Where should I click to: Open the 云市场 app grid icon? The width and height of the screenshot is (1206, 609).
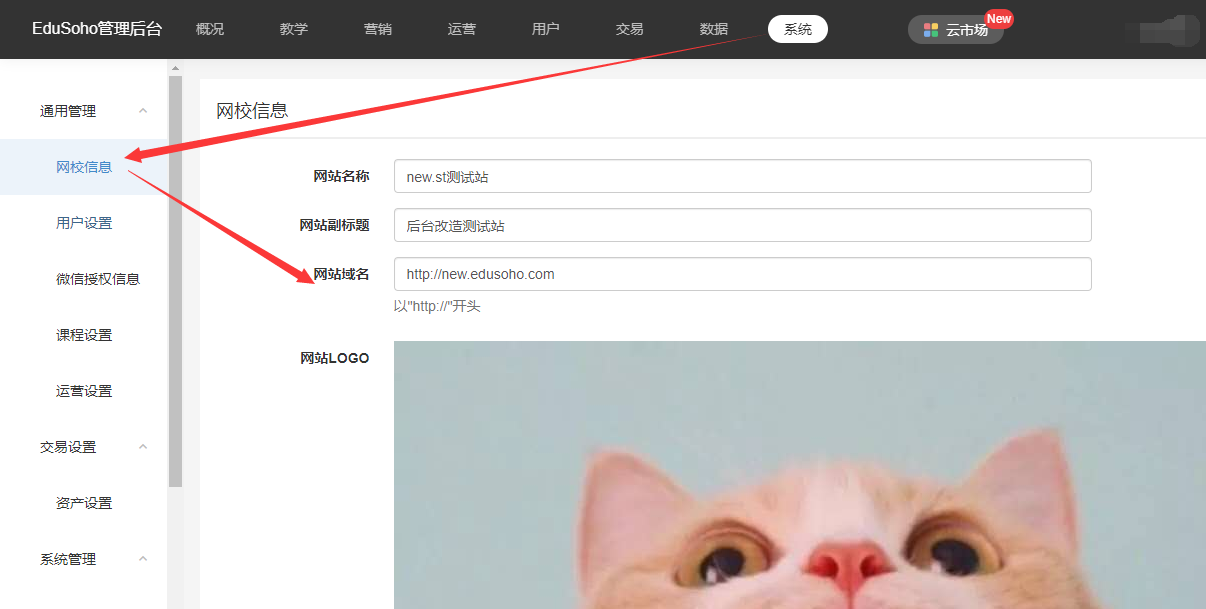(931, 30)
